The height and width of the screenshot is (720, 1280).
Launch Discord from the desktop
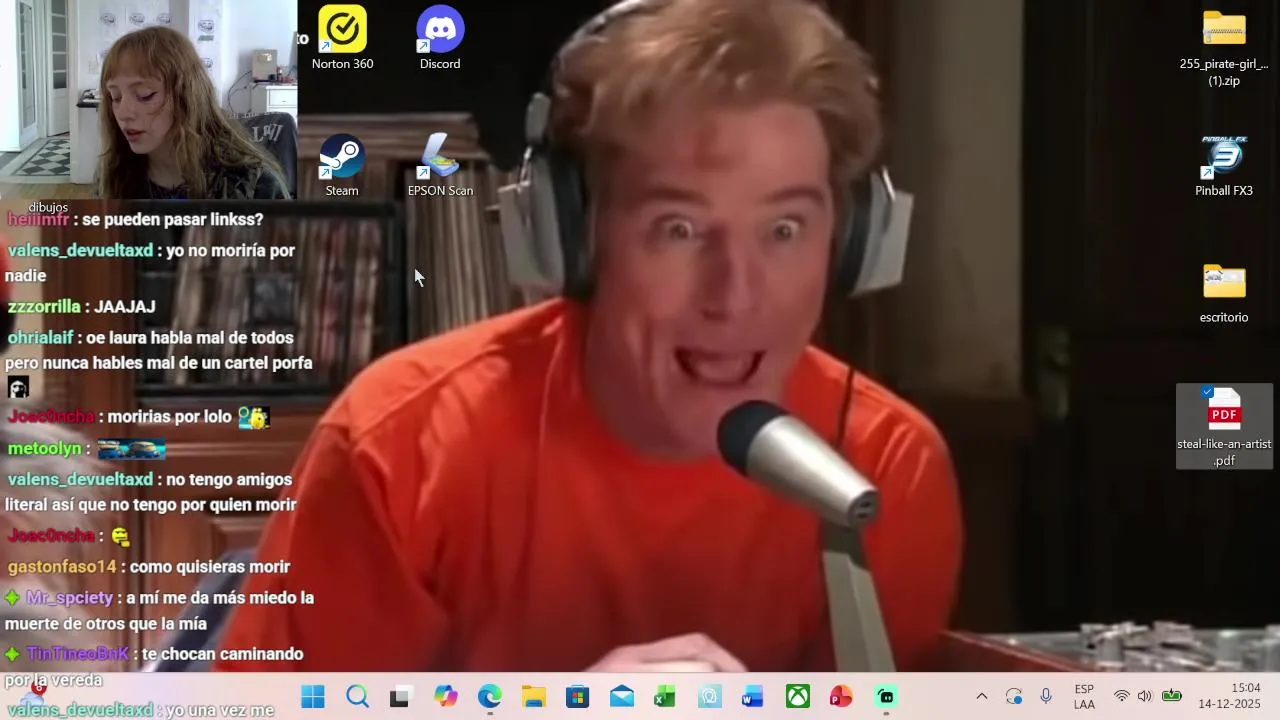[x=440, y=38]
